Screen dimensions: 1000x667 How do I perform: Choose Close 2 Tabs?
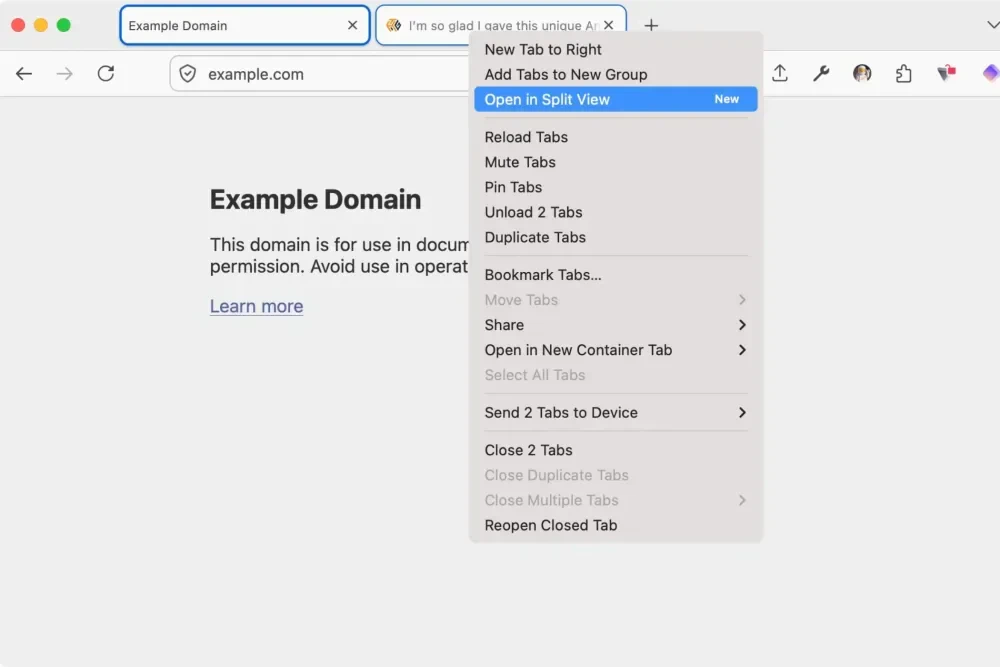tap(615, 450)
